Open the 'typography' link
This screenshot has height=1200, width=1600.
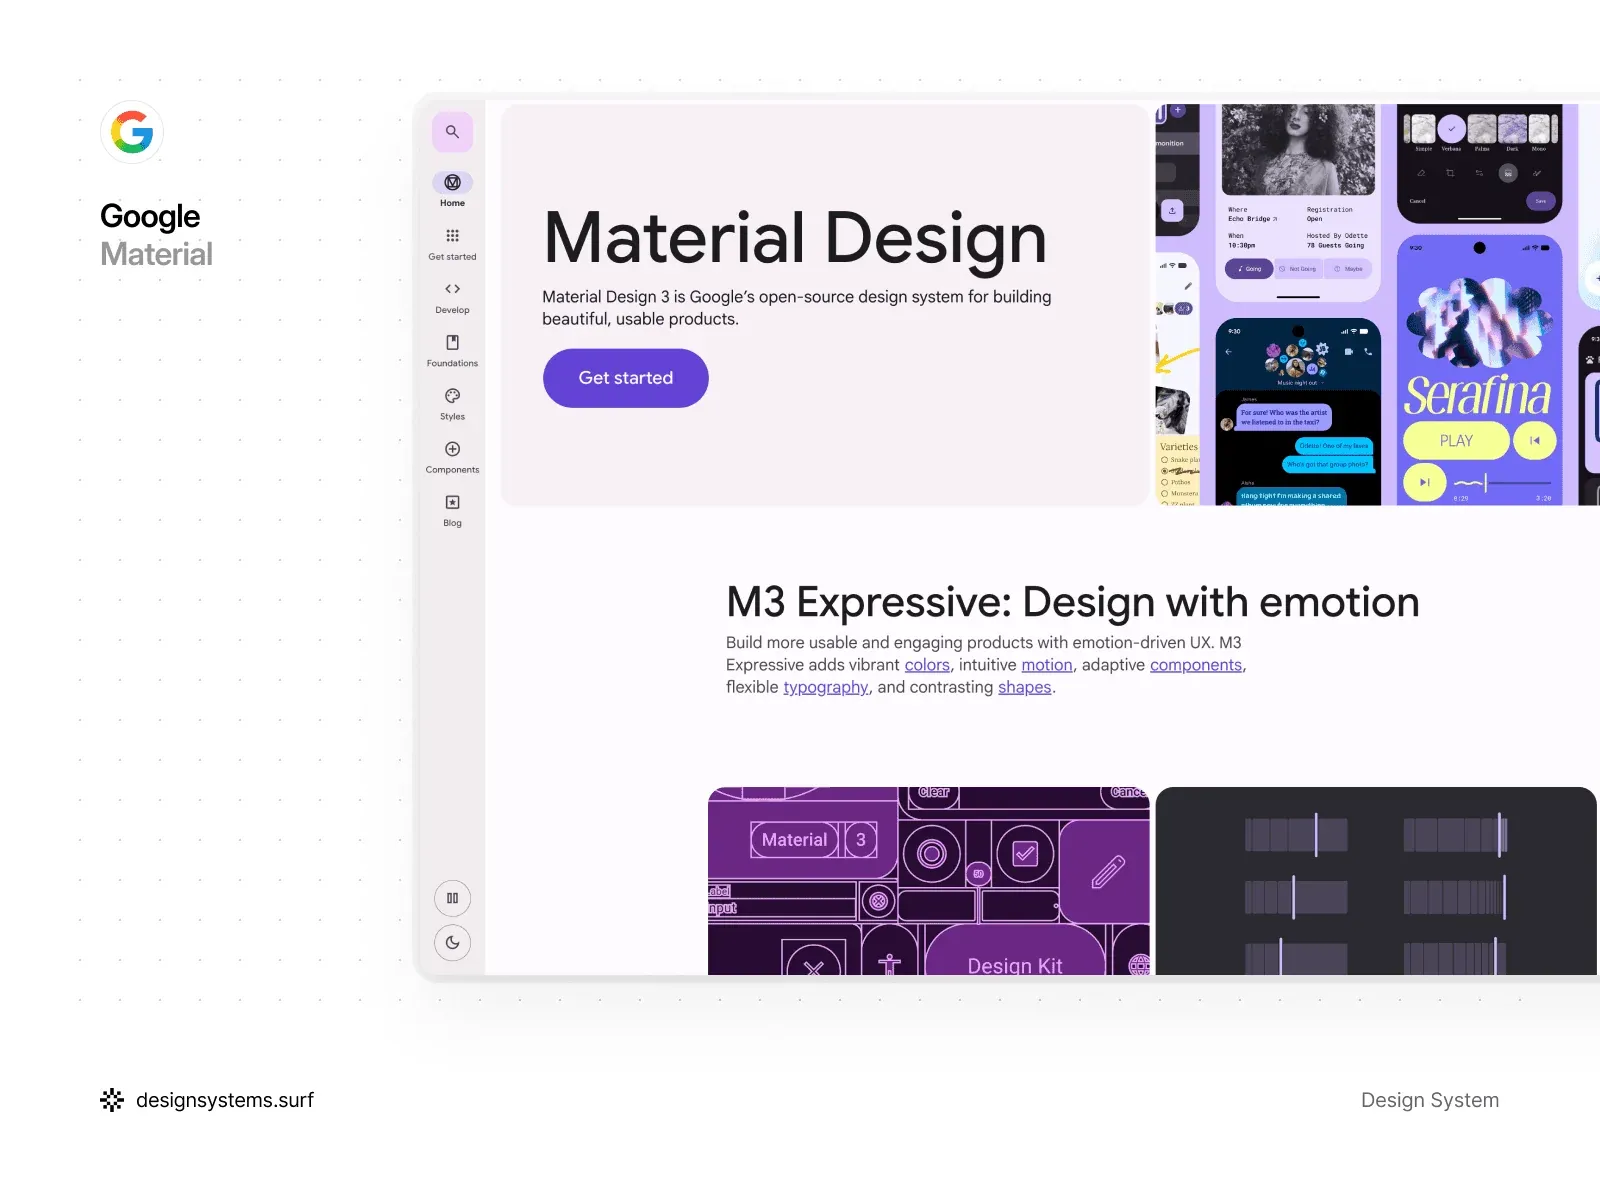pyautogui.click(x=825, y=687)
